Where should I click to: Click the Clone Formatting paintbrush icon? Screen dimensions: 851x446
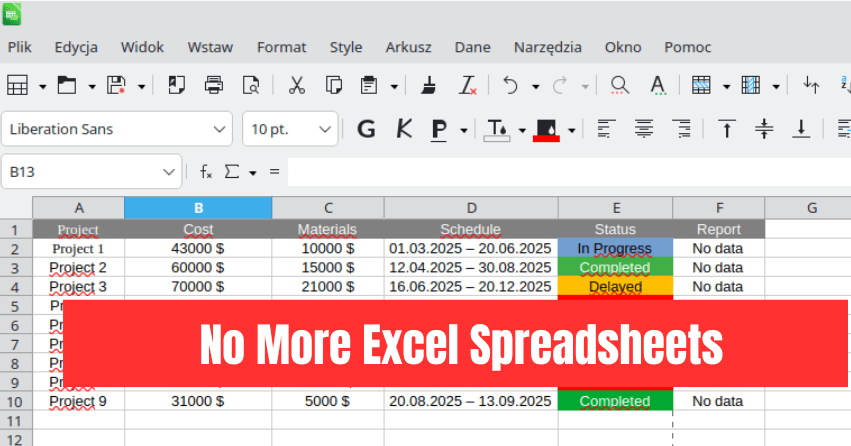(428, 86)
